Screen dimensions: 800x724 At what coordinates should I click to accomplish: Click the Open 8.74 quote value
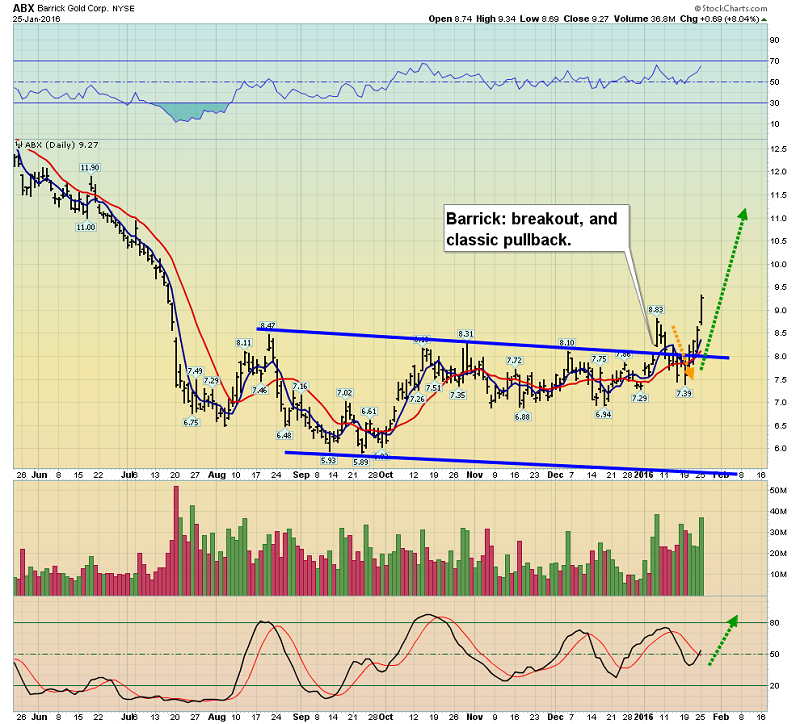[450, 19]
